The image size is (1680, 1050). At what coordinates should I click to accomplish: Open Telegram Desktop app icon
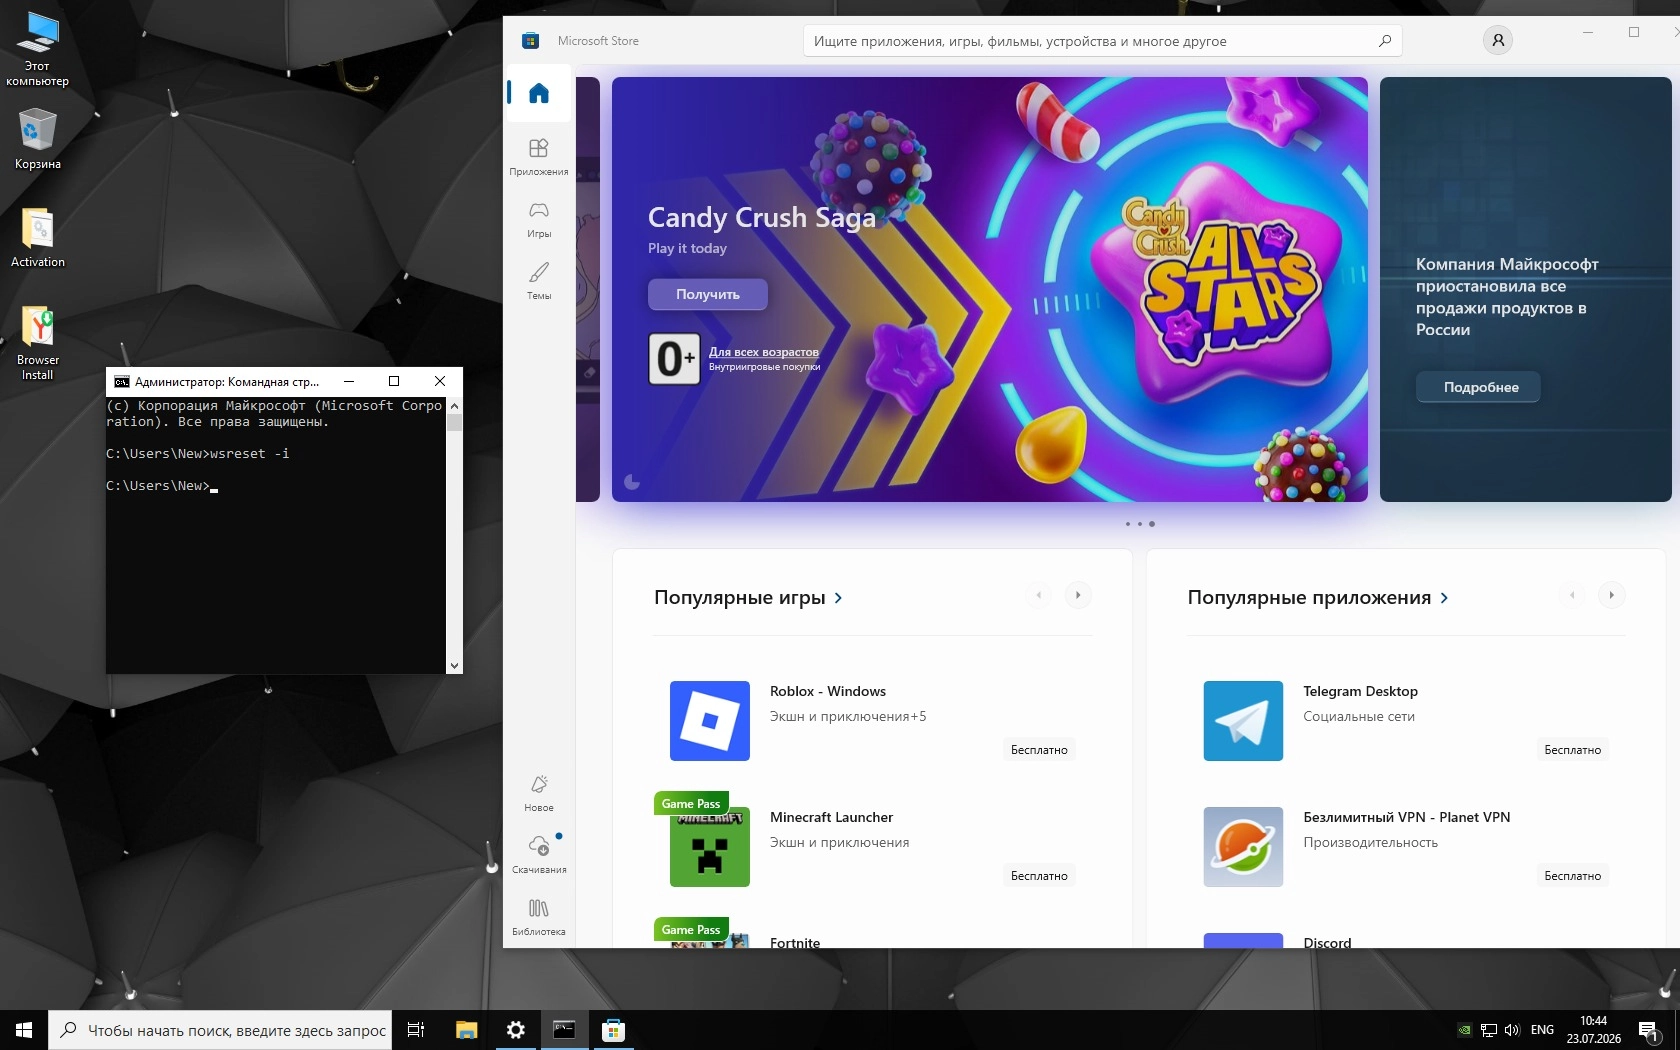coord(1243,721)
